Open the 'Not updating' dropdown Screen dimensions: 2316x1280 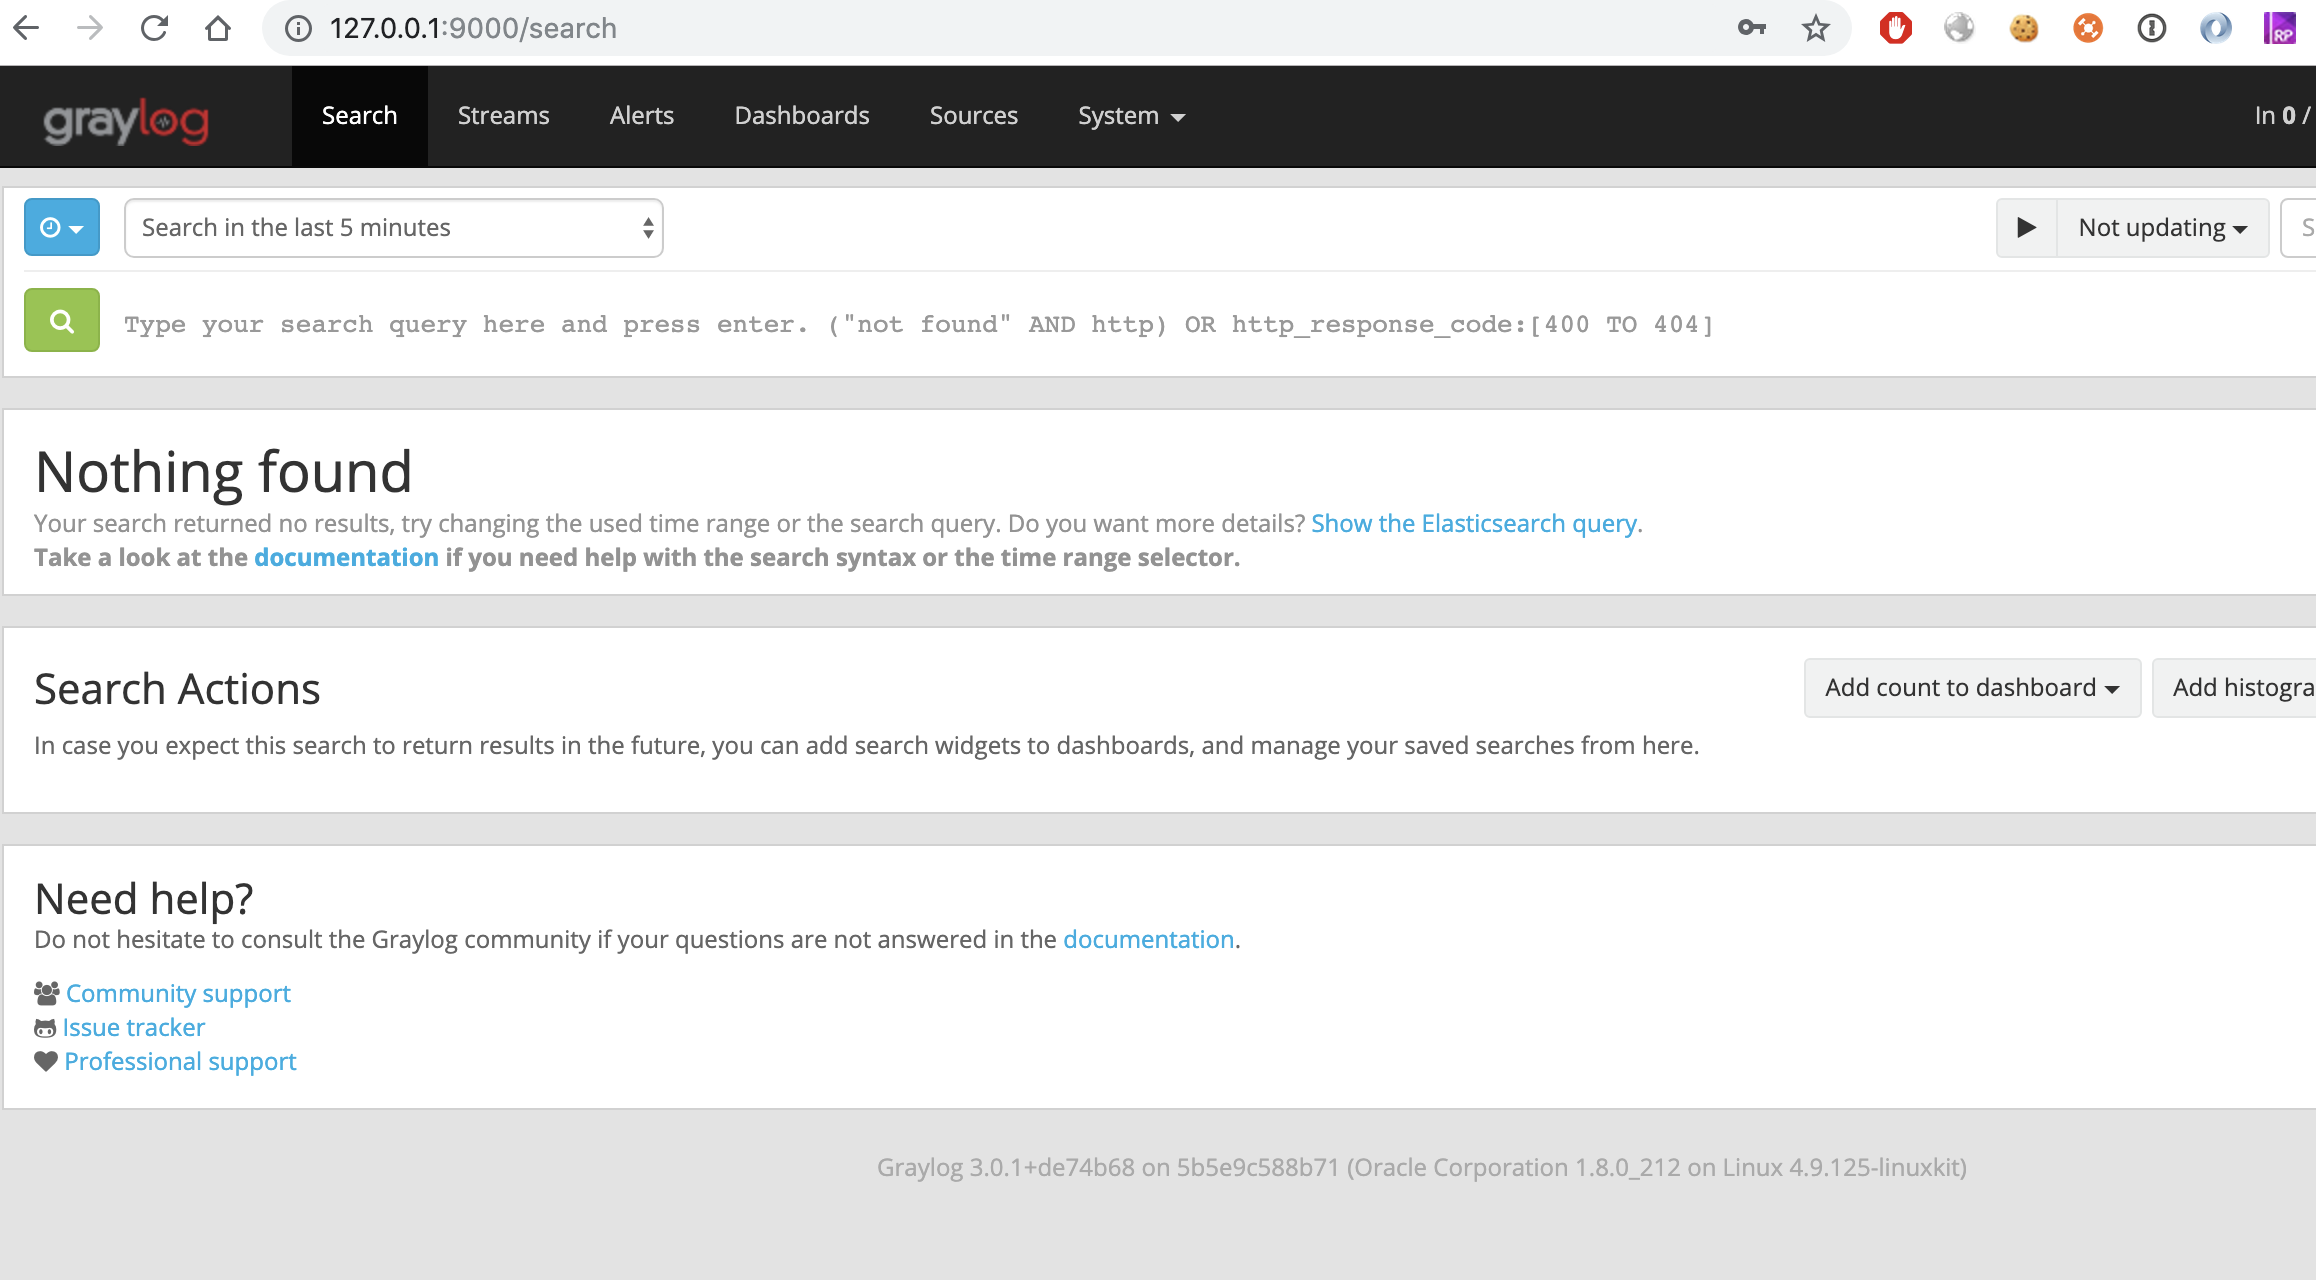coord(2161,228)
